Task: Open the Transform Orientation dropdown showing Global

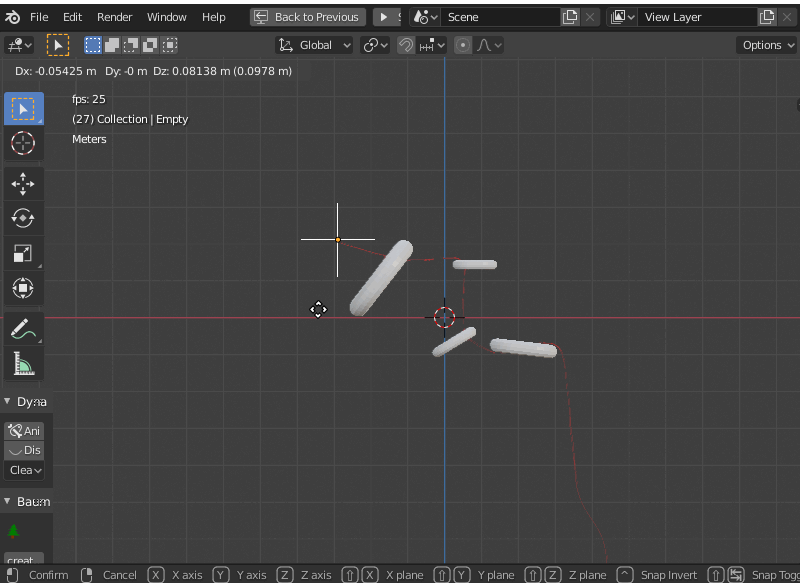Action: (x=313, y=44)
